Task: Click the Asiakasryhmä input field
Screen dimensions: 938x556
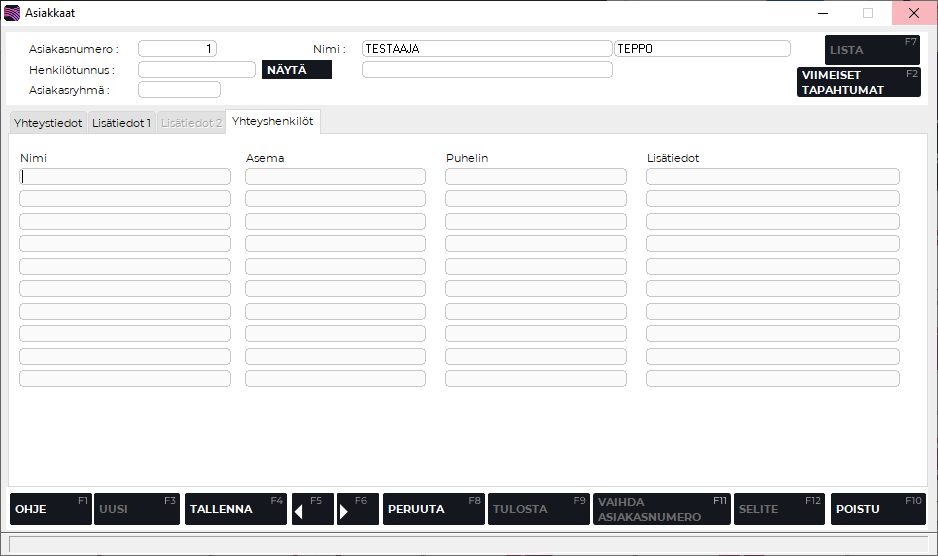Action: (178, 90)
